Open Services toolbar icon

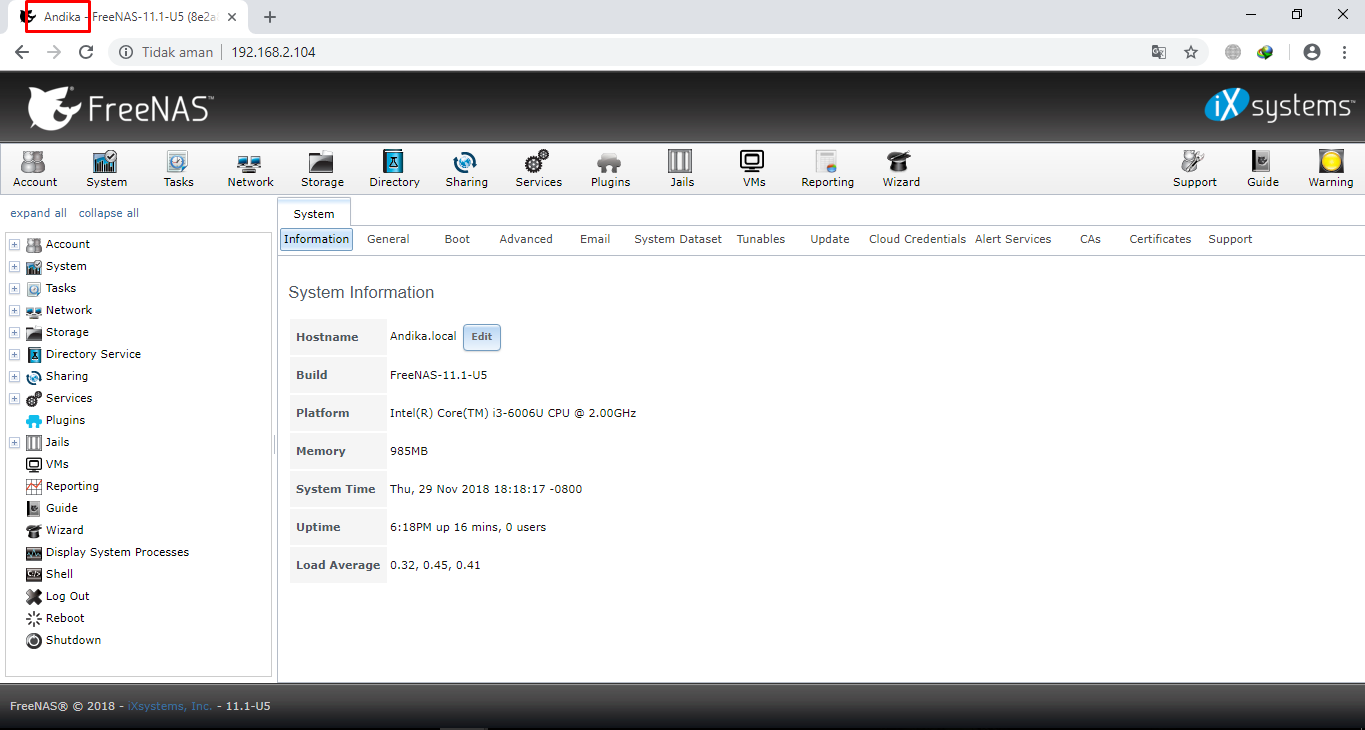(538, 169)
